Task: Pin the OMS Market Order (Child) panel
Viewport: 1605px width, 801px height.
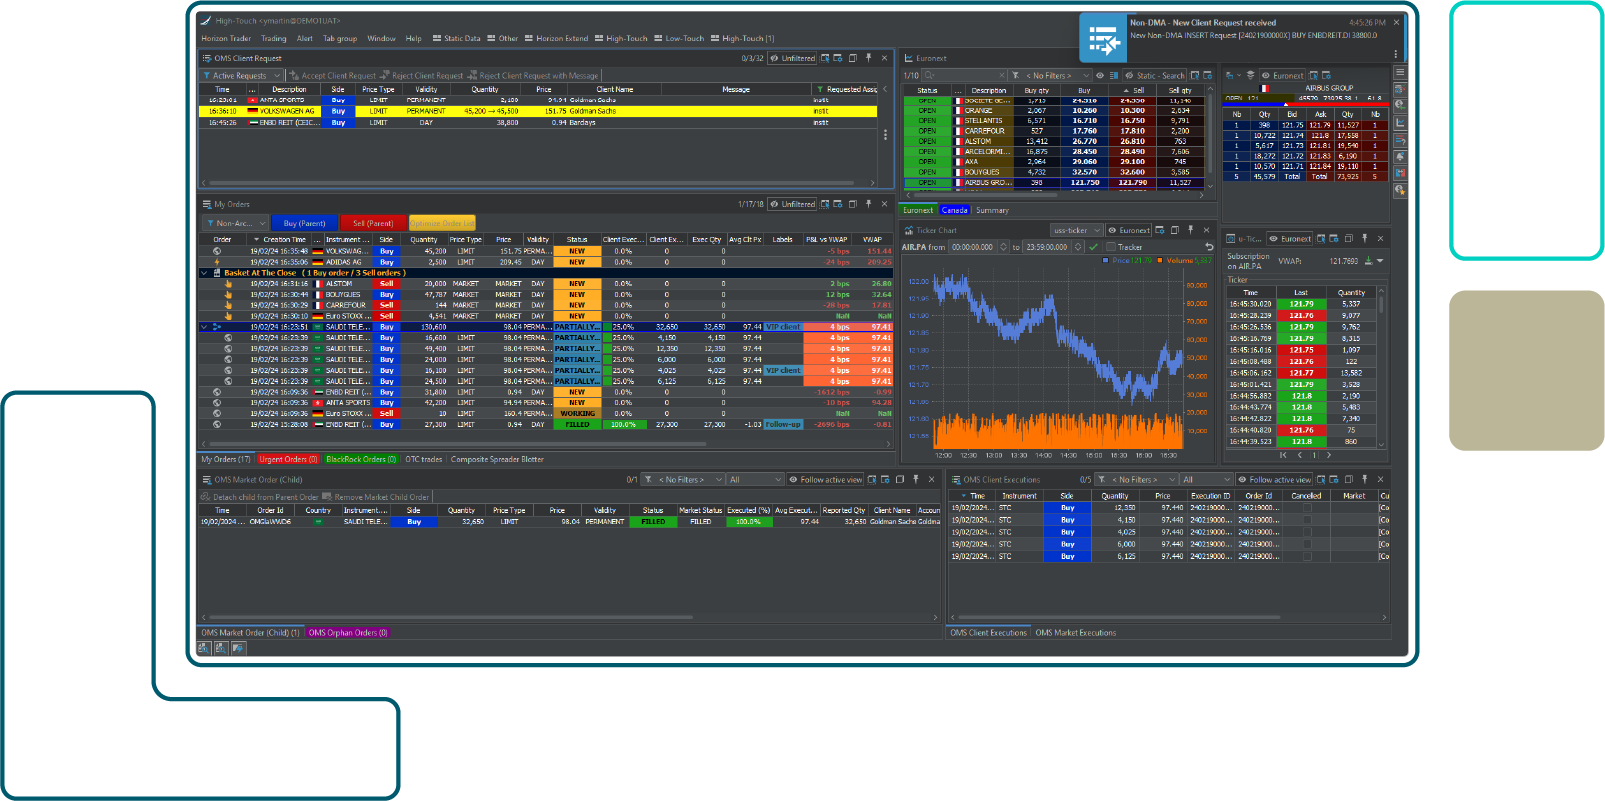Action: pos(915,479)
